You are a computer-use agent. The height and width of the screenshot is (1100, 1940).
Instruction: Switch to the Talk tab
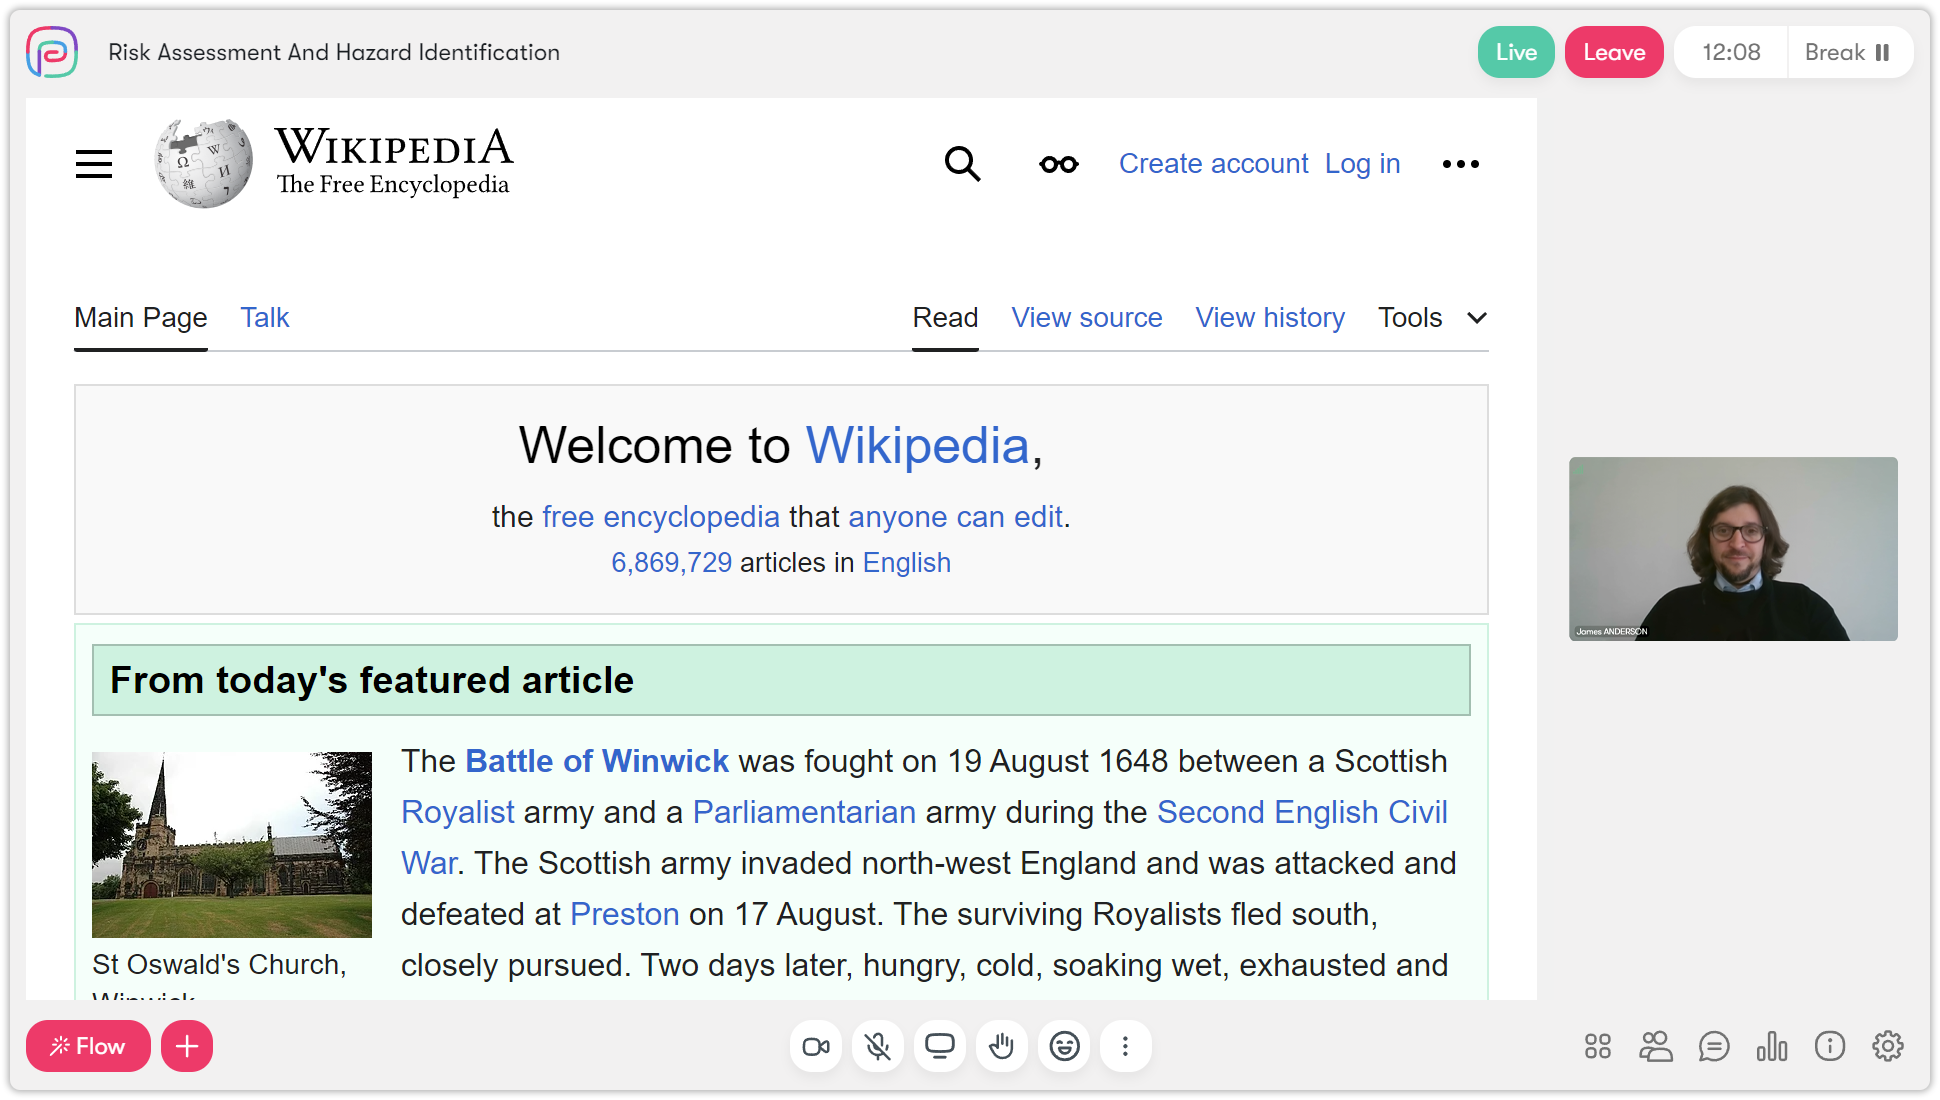coord(264,318)
